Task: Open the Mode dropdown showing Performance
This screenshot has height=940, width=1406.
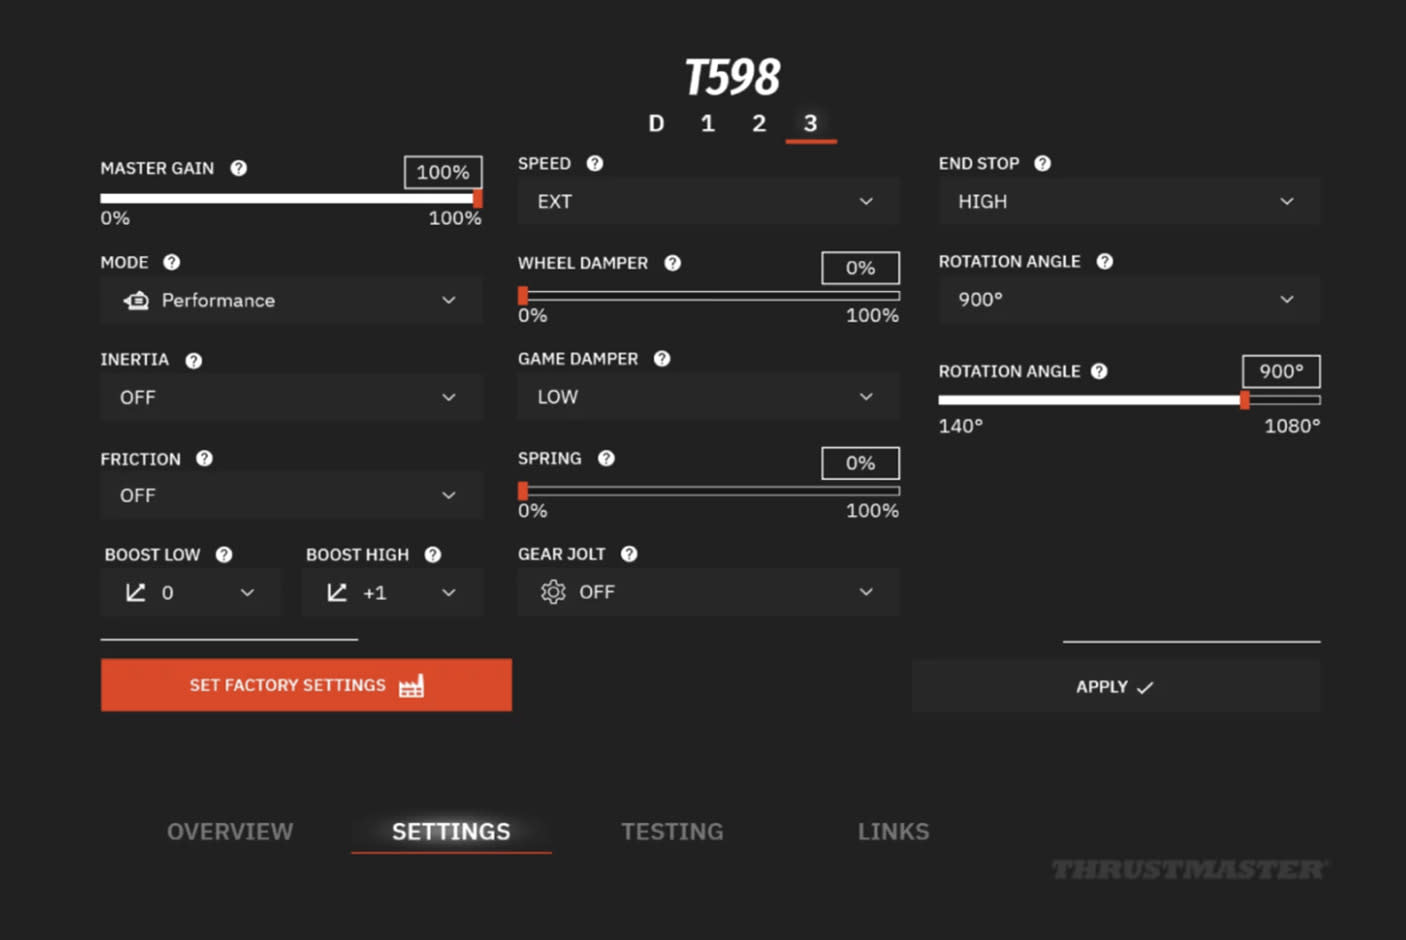Action: 291,300
